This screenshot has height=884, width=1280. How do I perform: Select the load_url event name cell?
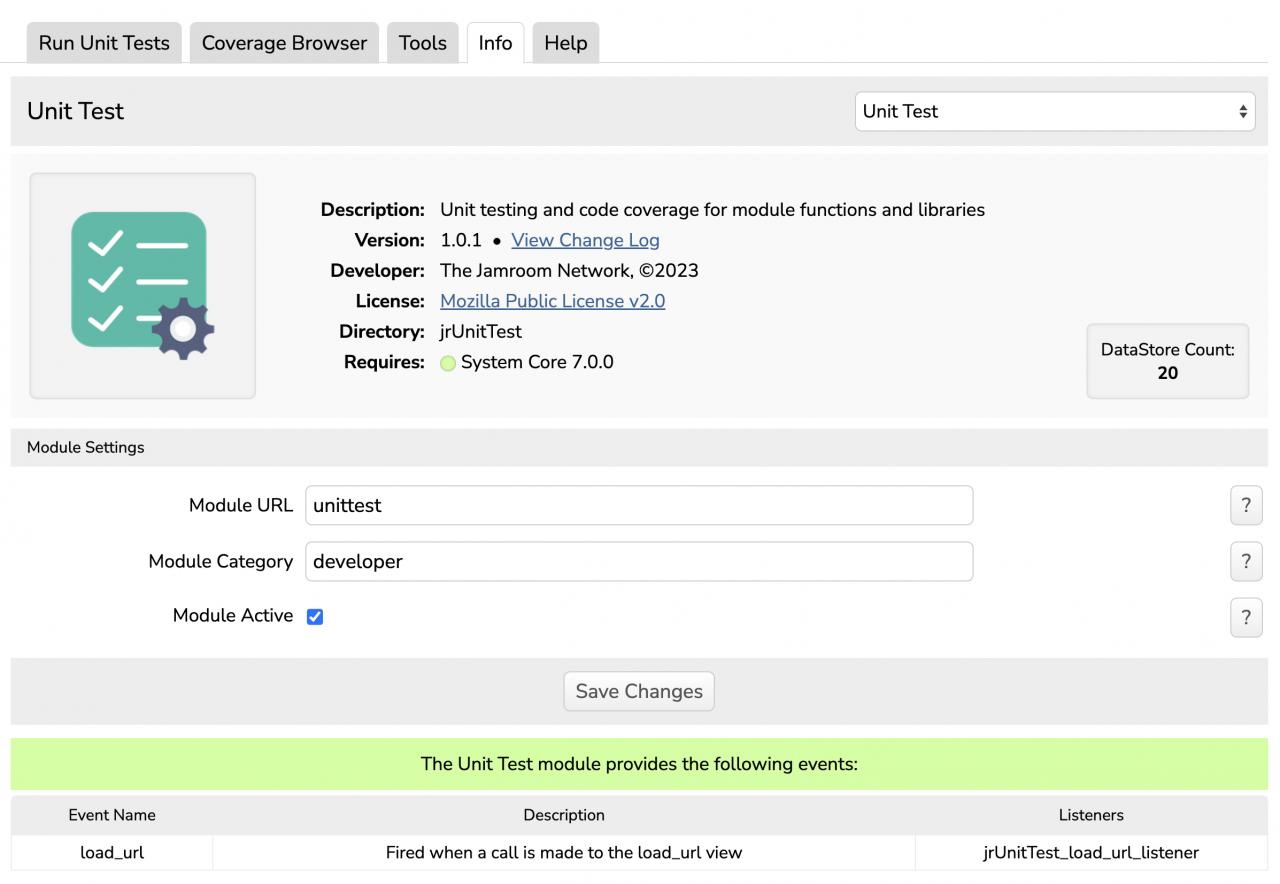[x=112, y=853]
